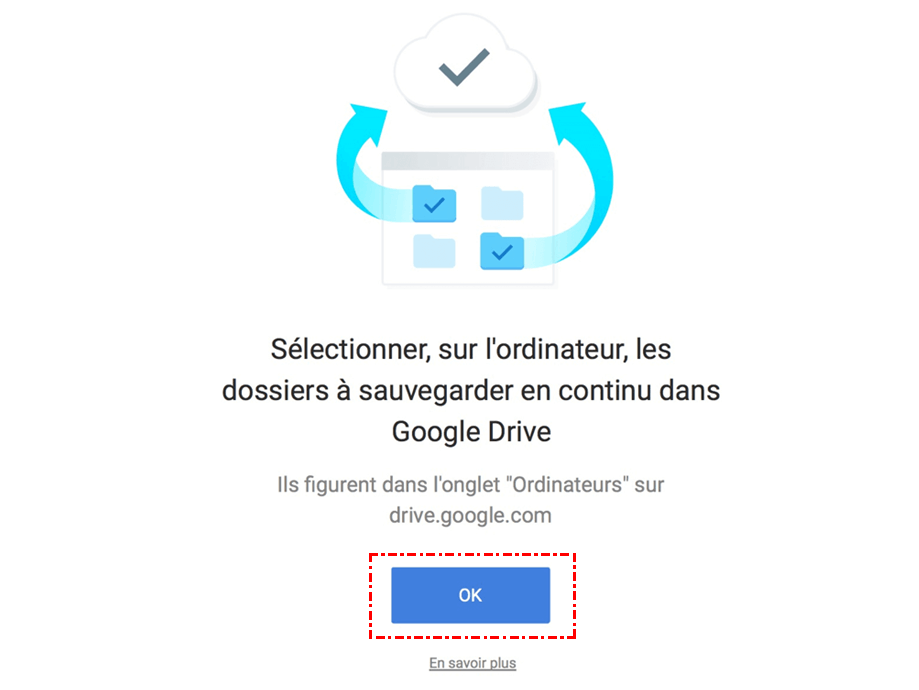The image size is (919, 690).
Task: Click the blank area of the folder window illustration
Action: 468,227
